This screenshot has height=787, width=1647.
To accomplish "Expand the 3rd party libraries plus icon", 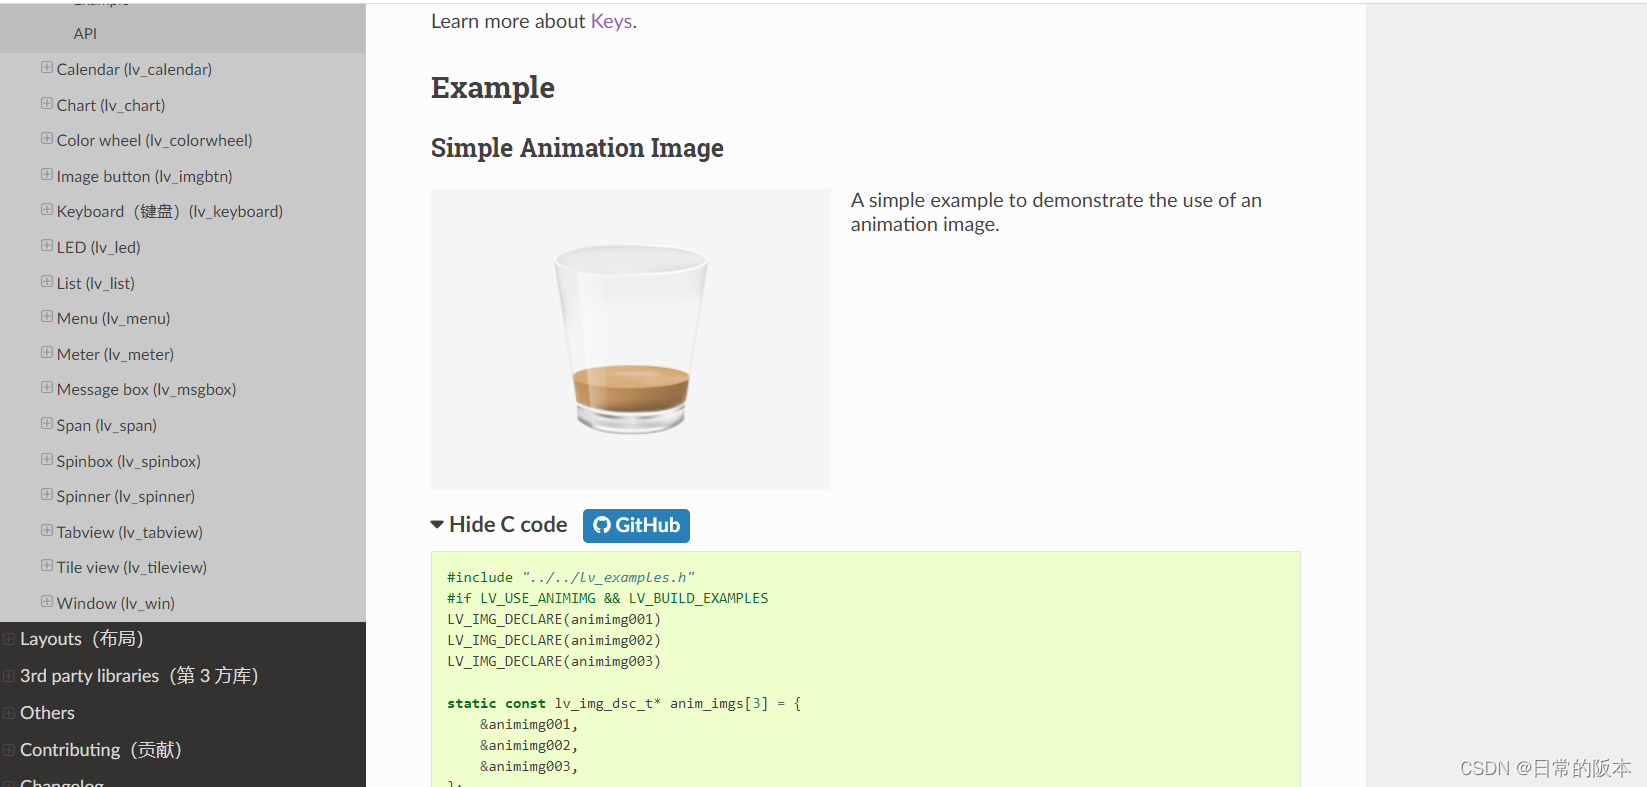I will pos(9,675).
